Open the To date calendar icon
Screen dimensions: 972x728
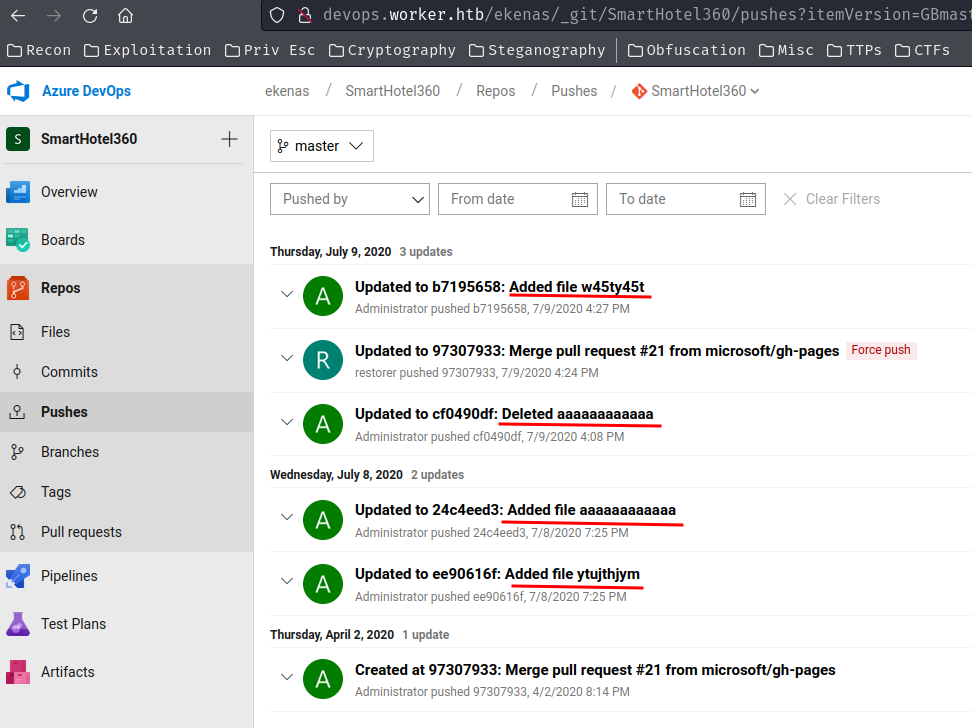point(748,199)
